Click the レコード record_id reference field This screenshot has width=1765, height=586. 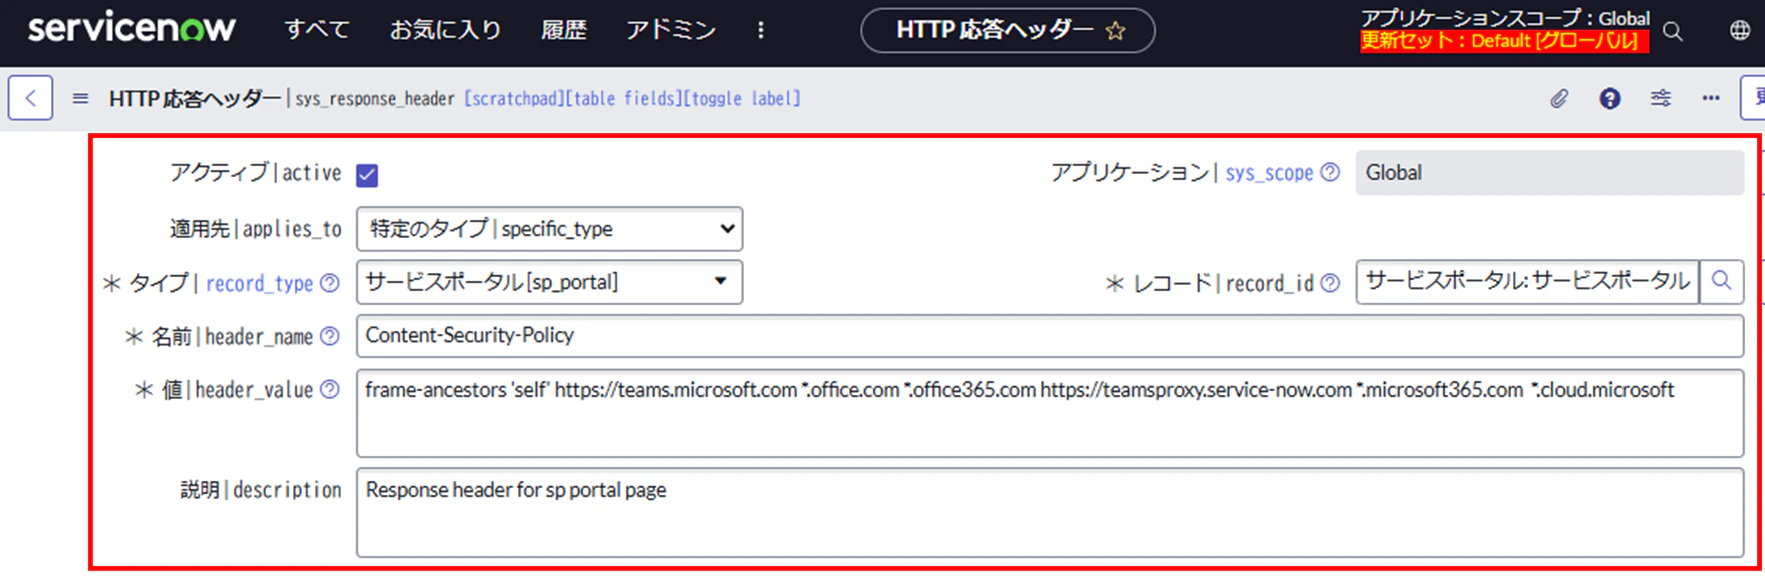[1527, 281]
